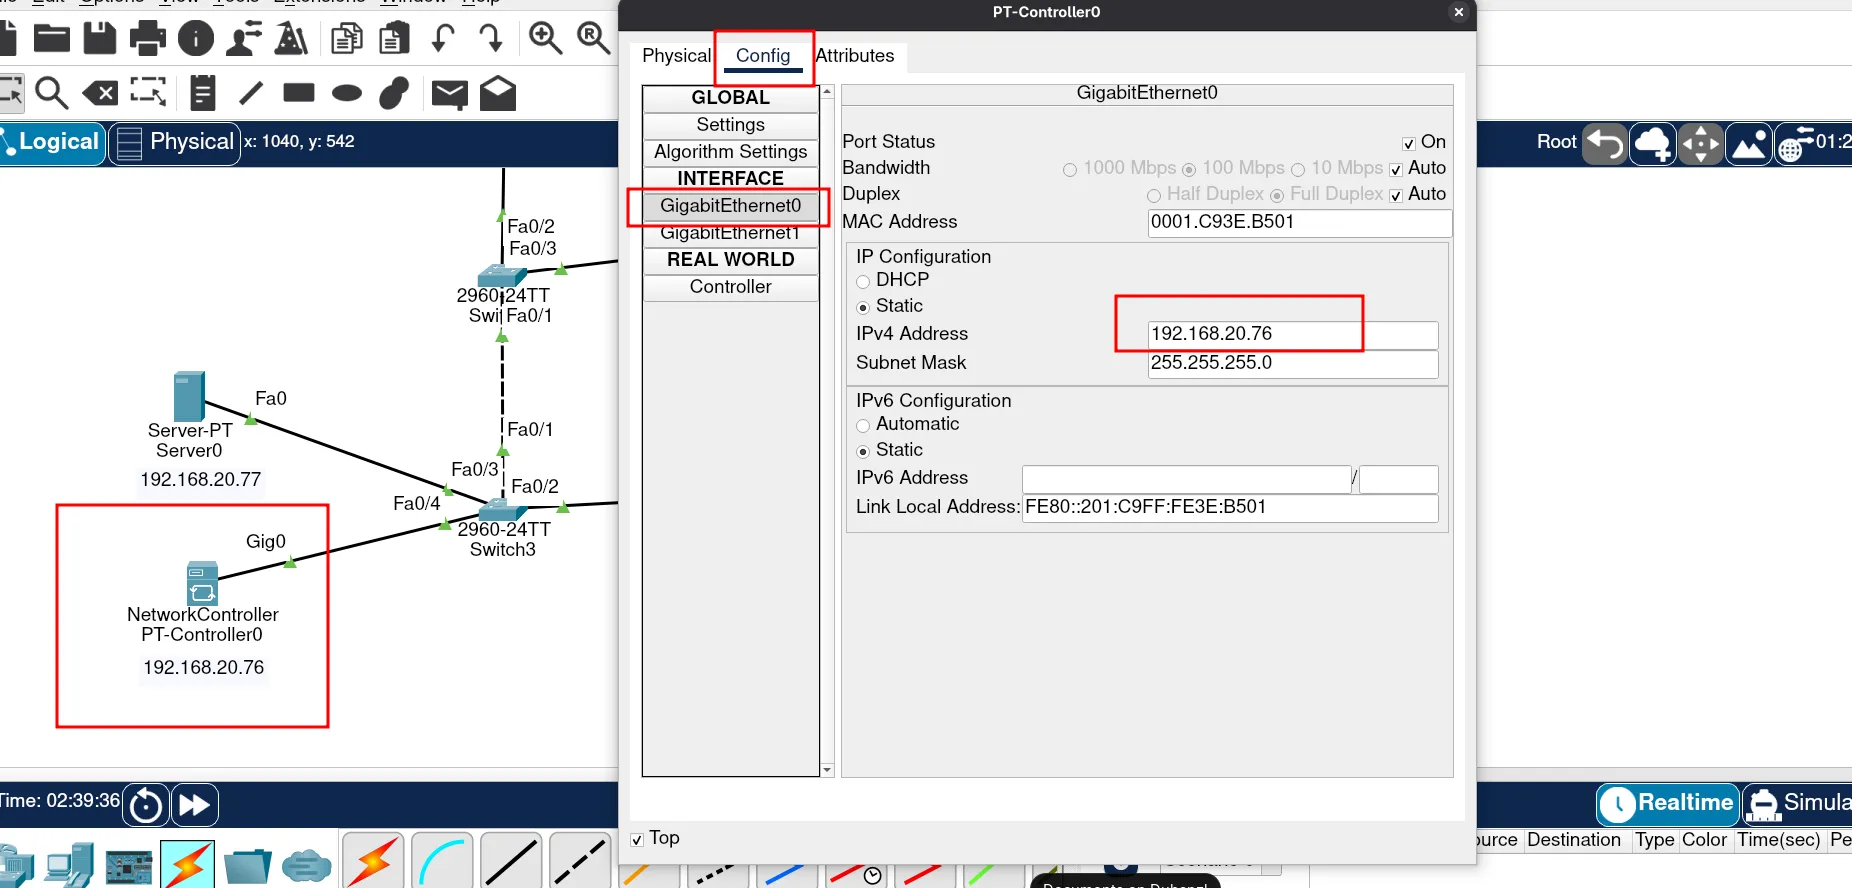
Task: Select Automatic IPv6 configuration option
Action: [x=863, y=425]
